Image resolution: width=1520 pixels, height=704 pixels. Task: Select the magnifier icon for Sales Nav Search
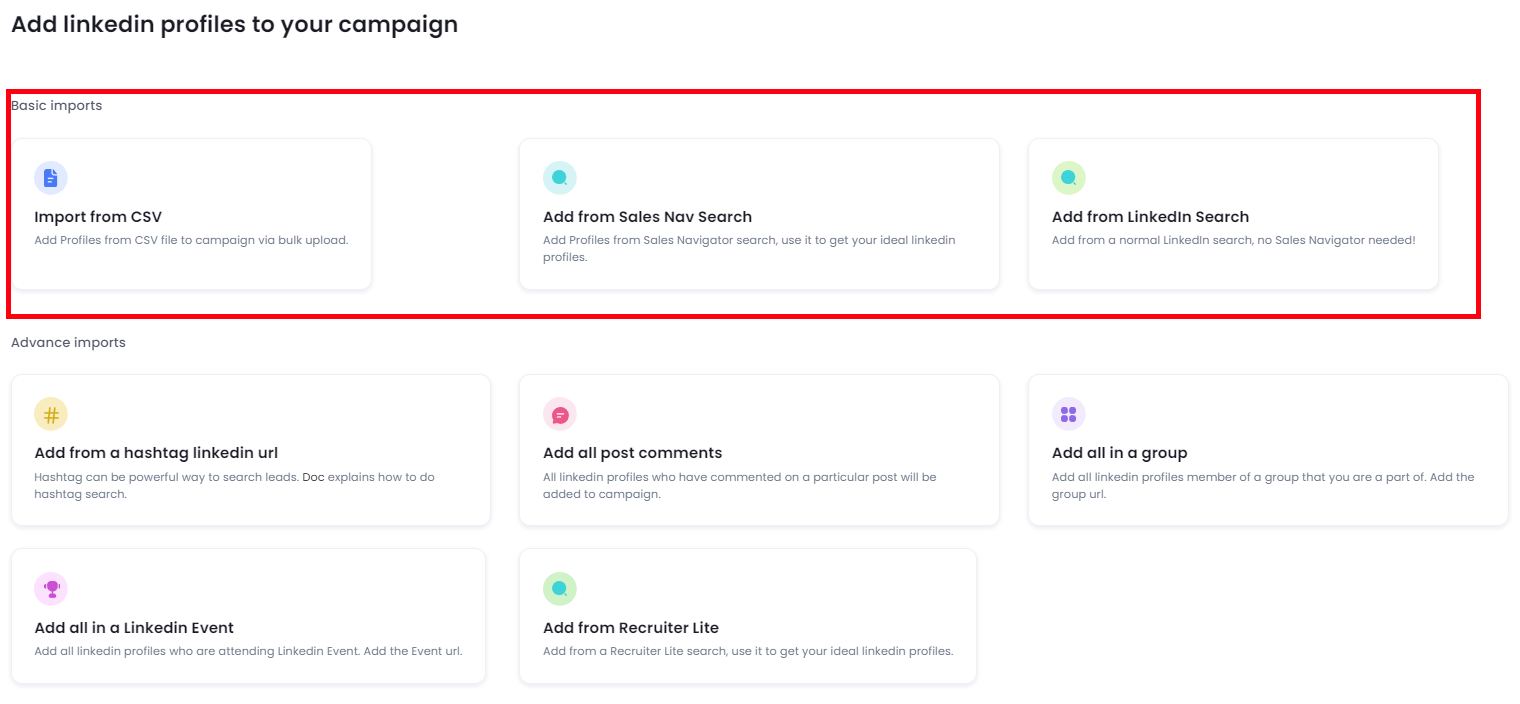pos(559,177)
